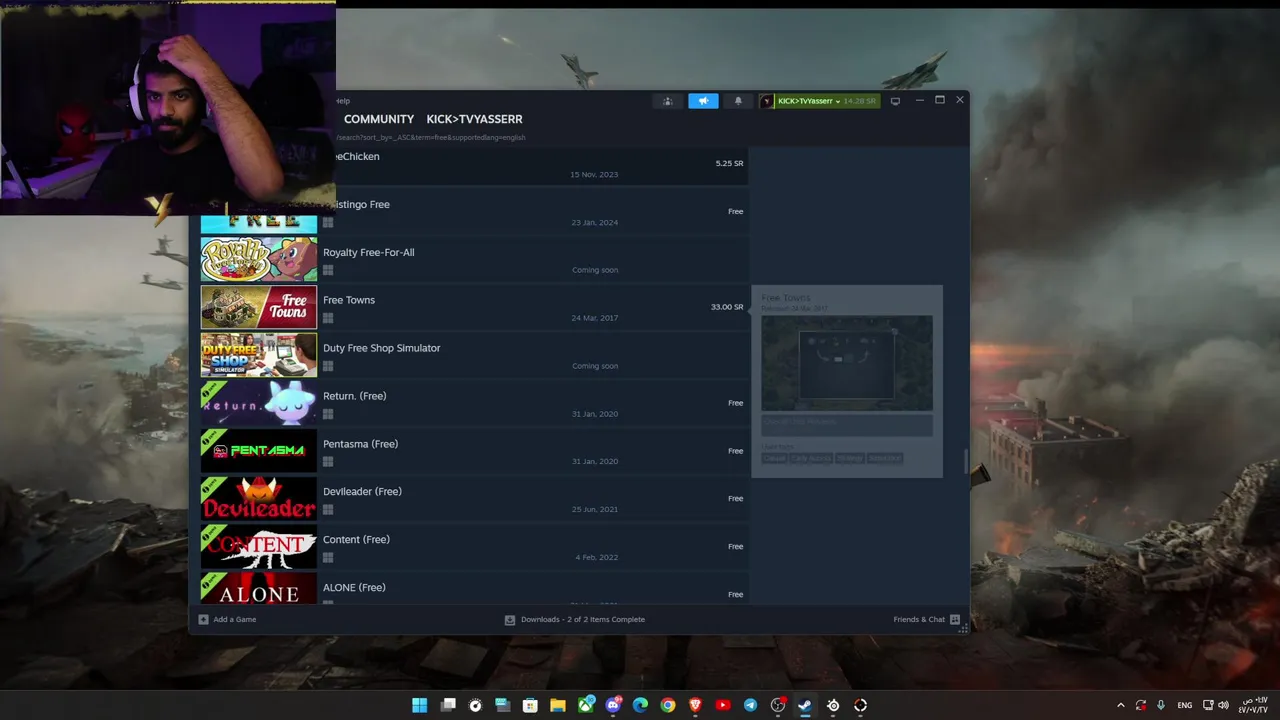Image resolution: width=1280 pixels, height=720 pixels.
Task: Click the search results scrollbar thumb
Action: point(965,461)
